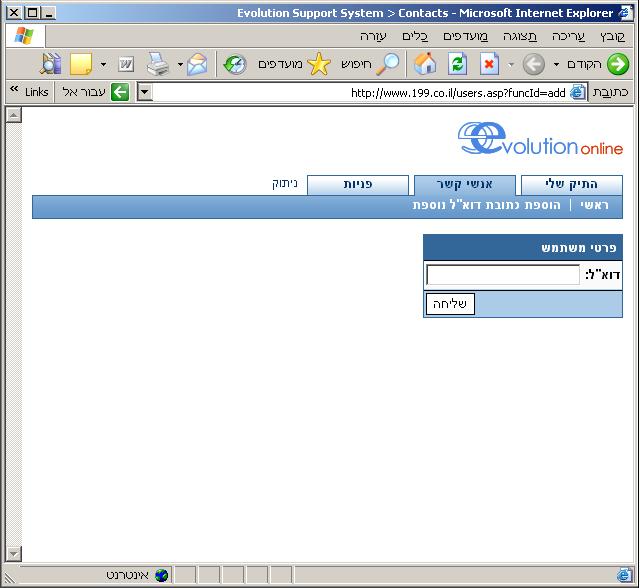Click the דוא"ל email input field
Screen dimensions: 640x588
tap(503, 275)
